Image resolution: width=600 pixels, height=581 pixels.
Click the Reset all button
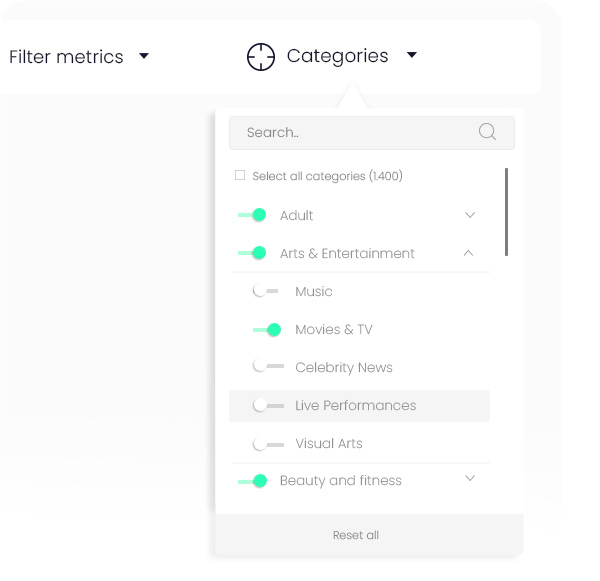tap(356, 535)
